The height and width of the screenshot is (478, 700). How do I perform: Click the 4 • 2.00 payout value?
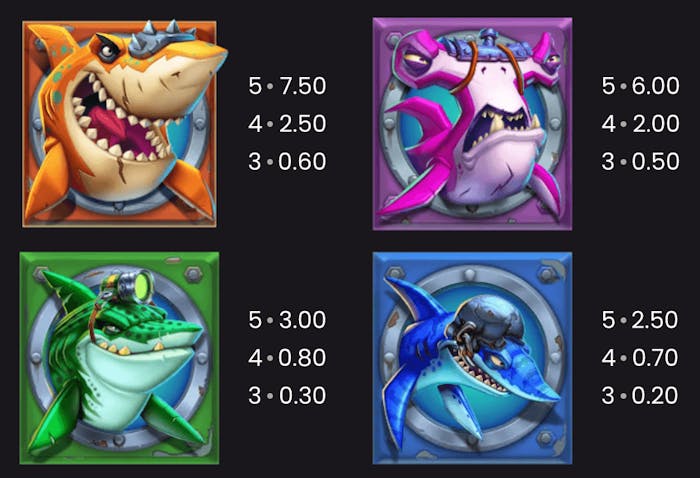[640, 124]
